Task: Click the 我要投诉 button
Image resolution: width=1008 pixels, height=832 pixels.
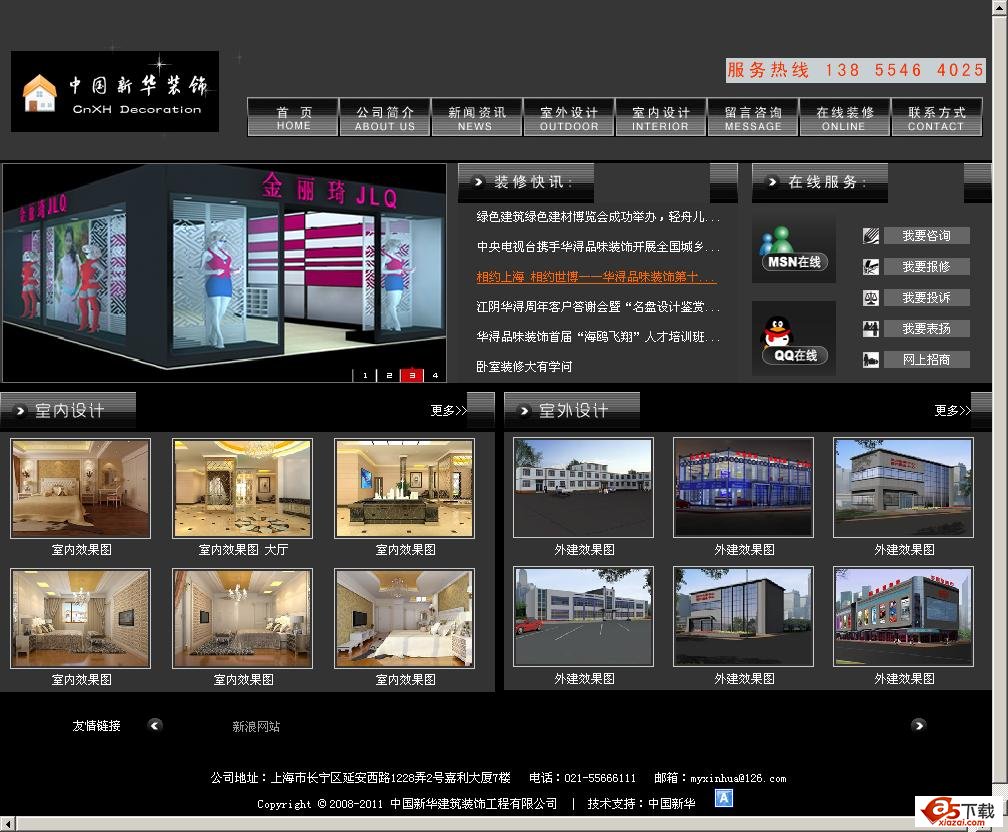Action: coord(926,298)
